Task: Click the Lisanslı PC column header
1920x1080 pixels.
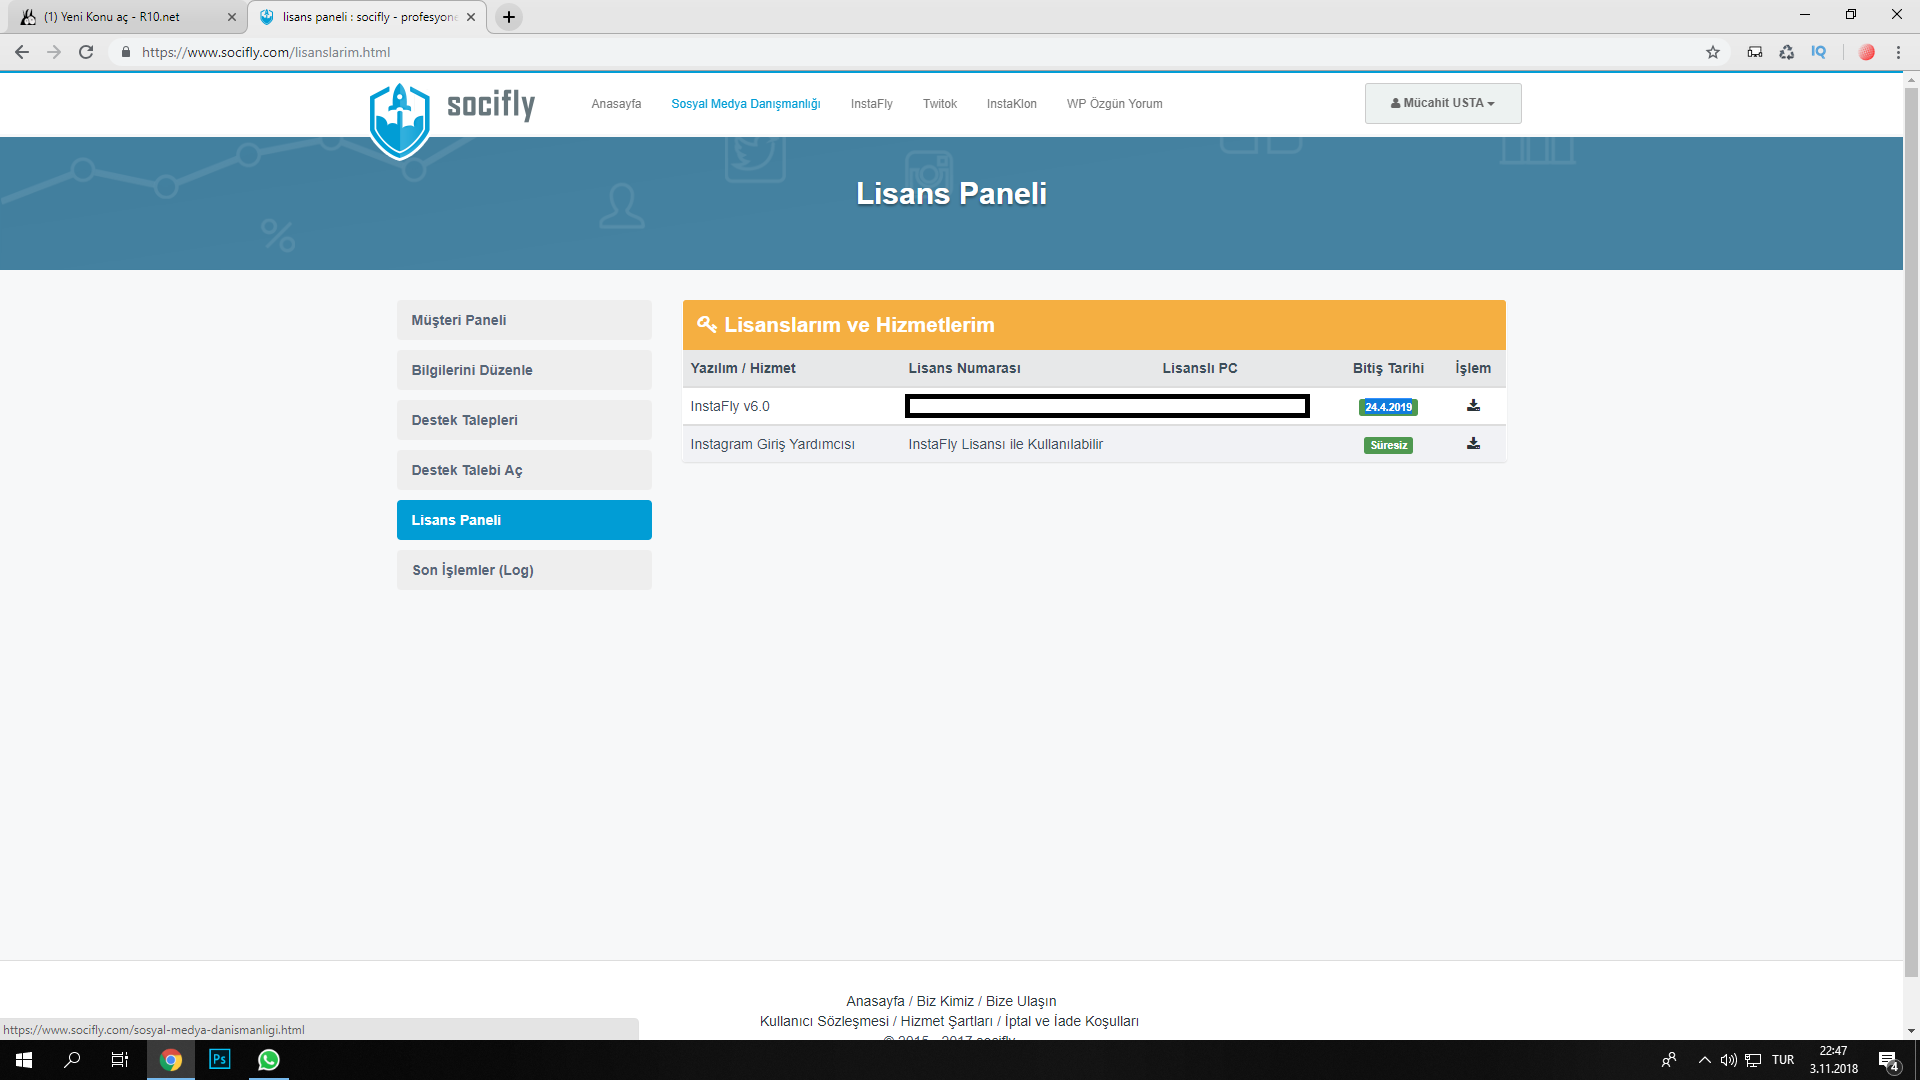Action: pos(1200,368)
